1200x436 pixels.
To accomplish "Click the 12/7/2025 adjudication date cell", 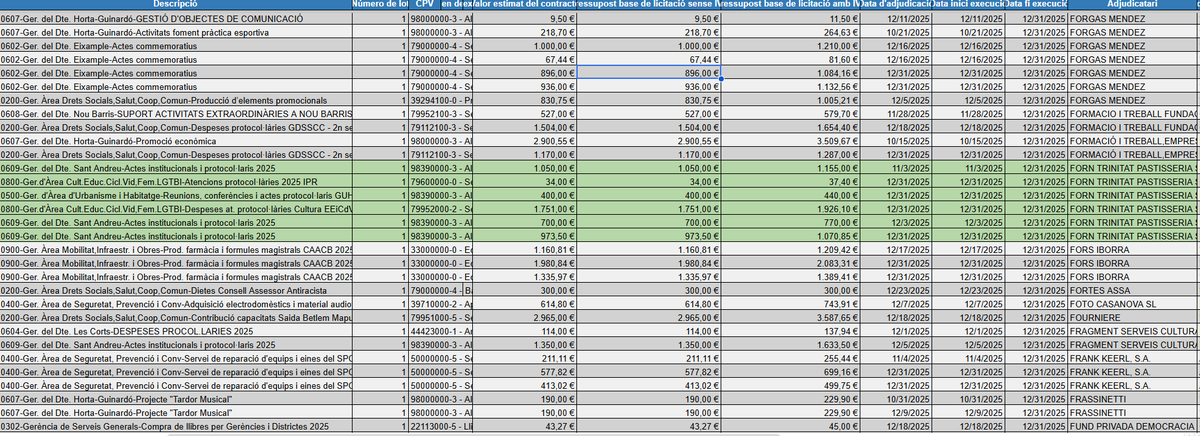I will (x=896, y=304).
